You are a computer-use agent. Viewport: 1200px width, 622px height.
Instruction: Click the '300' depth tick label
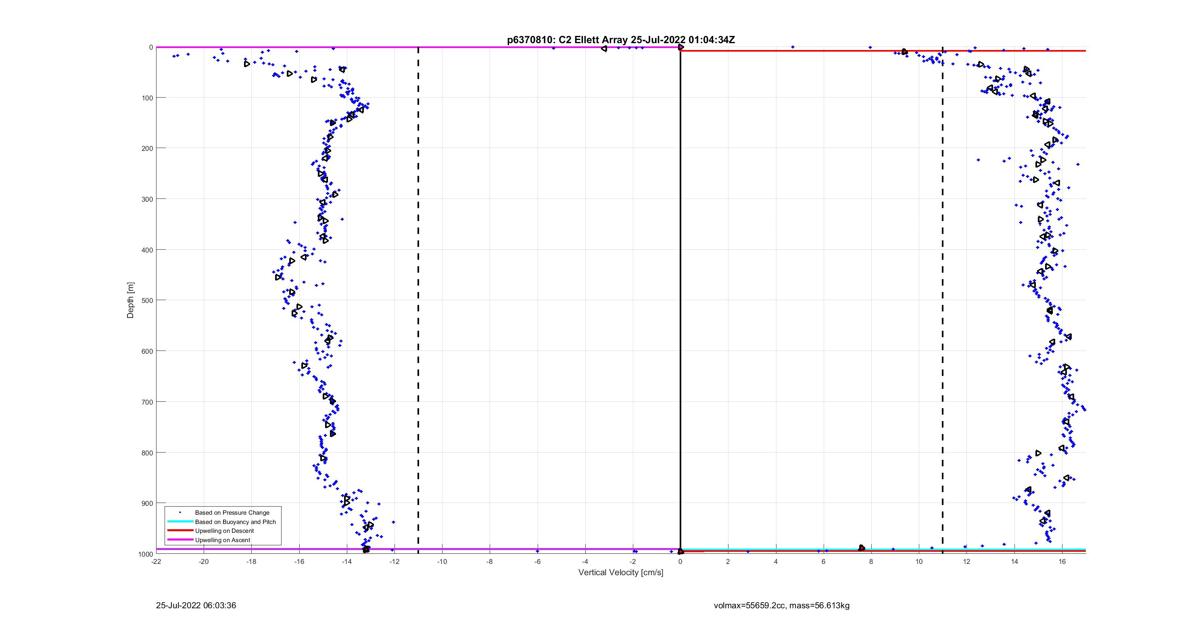145,199
